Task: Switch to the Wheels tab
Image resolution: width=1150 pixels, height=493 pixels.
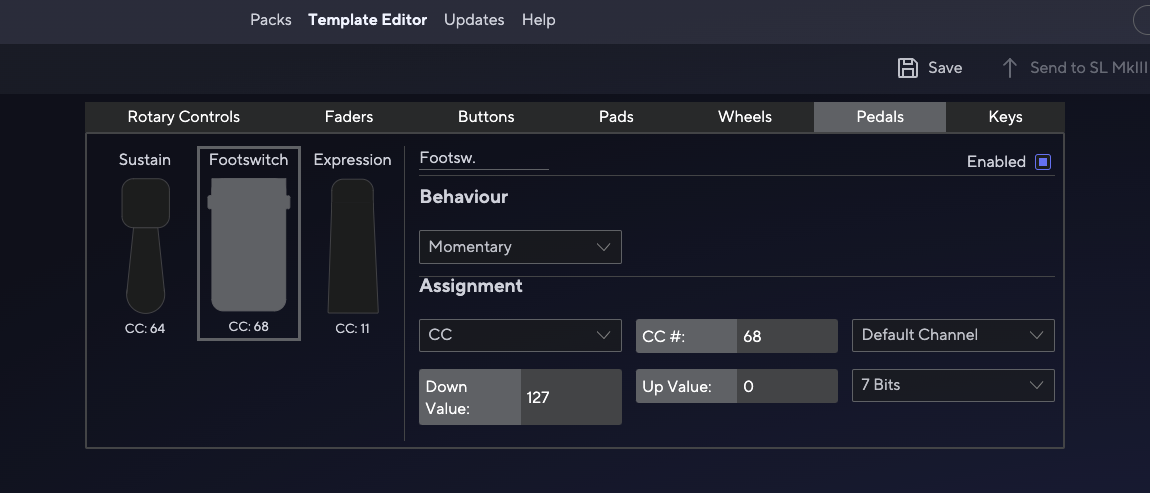Action: [744, 117]
